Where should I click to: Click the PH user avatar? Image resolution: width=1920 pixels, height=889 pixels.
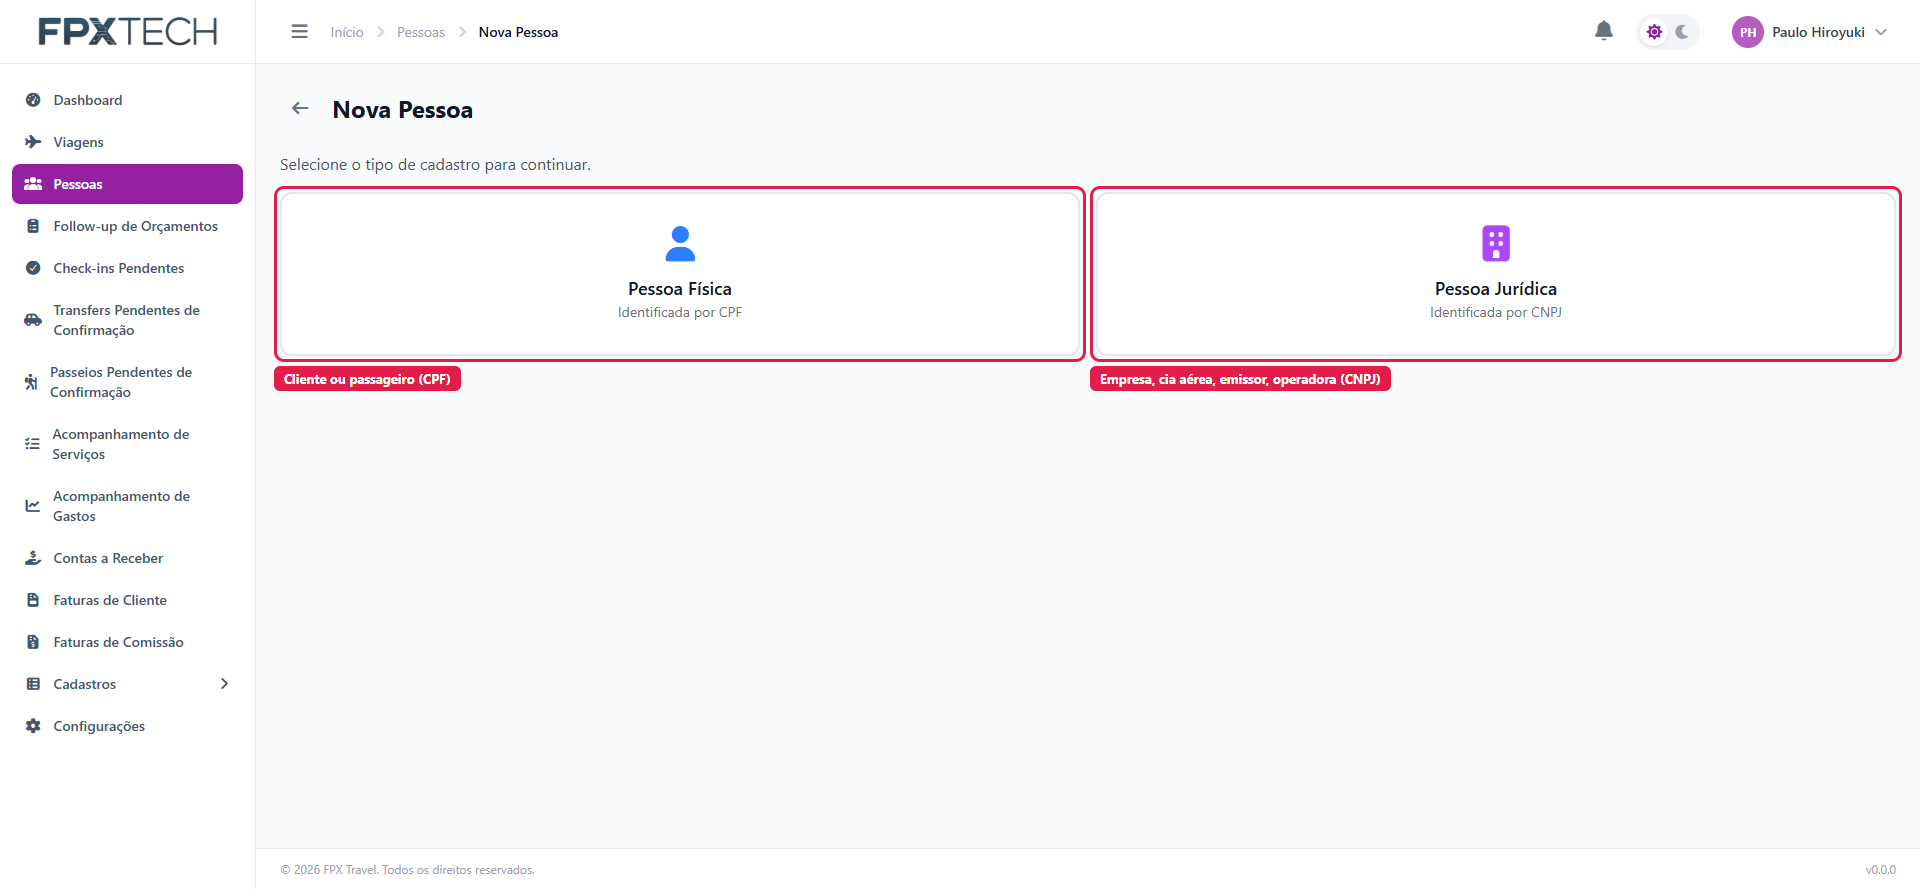[x=1747, y=32]
